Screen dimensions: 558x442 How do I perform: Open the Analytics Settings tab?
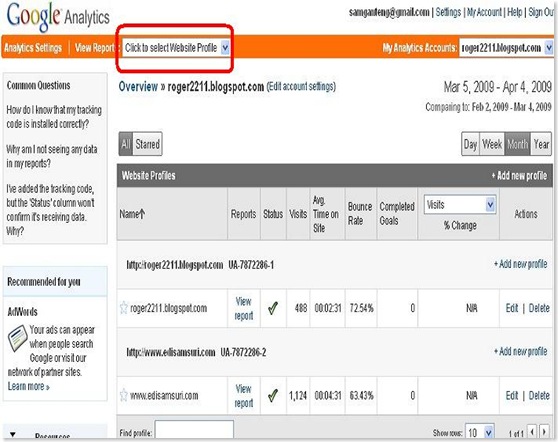[x=33, y=48]
